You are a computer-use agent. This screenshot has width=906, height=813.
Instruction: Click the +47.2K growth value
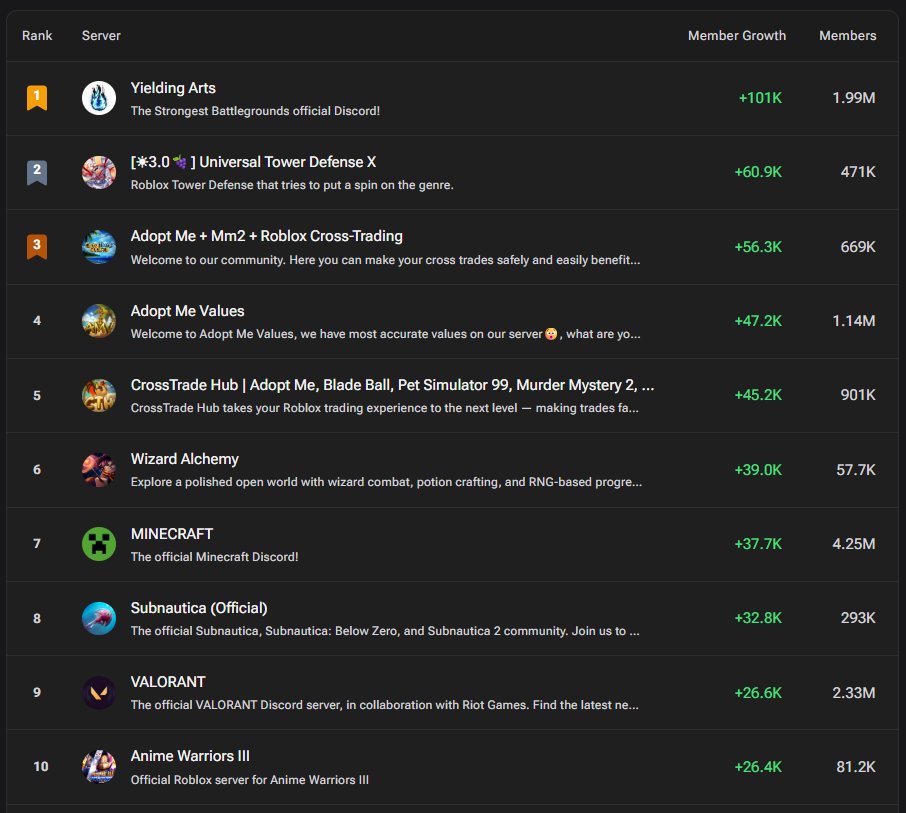[758, 321]
